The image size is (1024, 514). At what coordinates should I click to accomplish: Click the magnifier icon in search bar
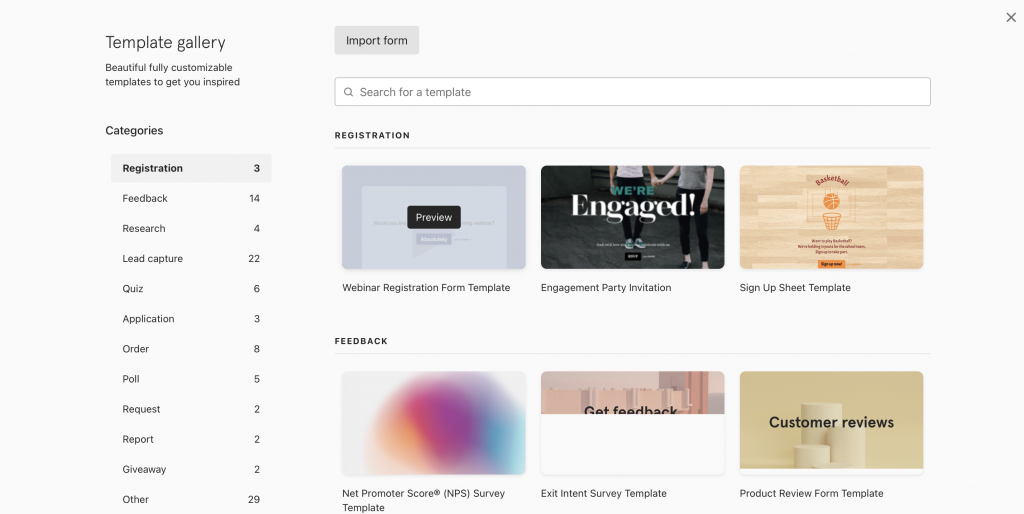click(x=348, y=92)
